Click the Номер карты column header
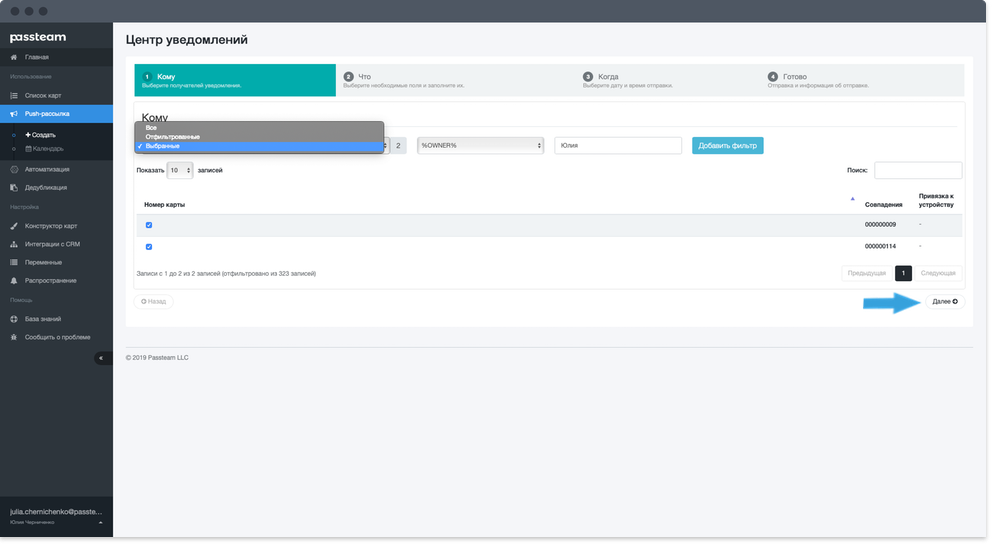Image resolution: width=993 pixels, height=544 pixels. [165, 205]
